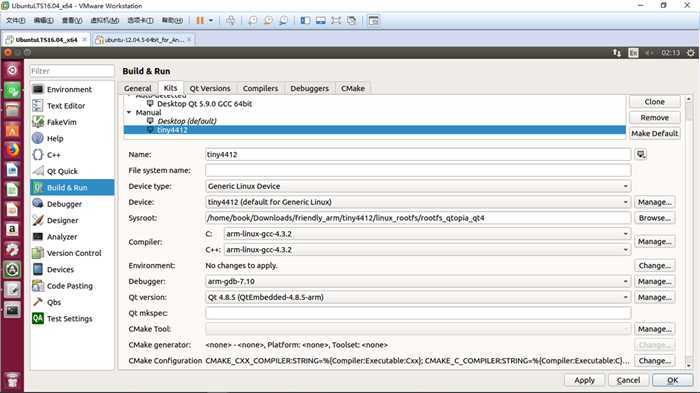This screenshot has width=700, height=393.
Task: Open the Ubuntu system settings gear indicator
Action: tap(691, 53)
